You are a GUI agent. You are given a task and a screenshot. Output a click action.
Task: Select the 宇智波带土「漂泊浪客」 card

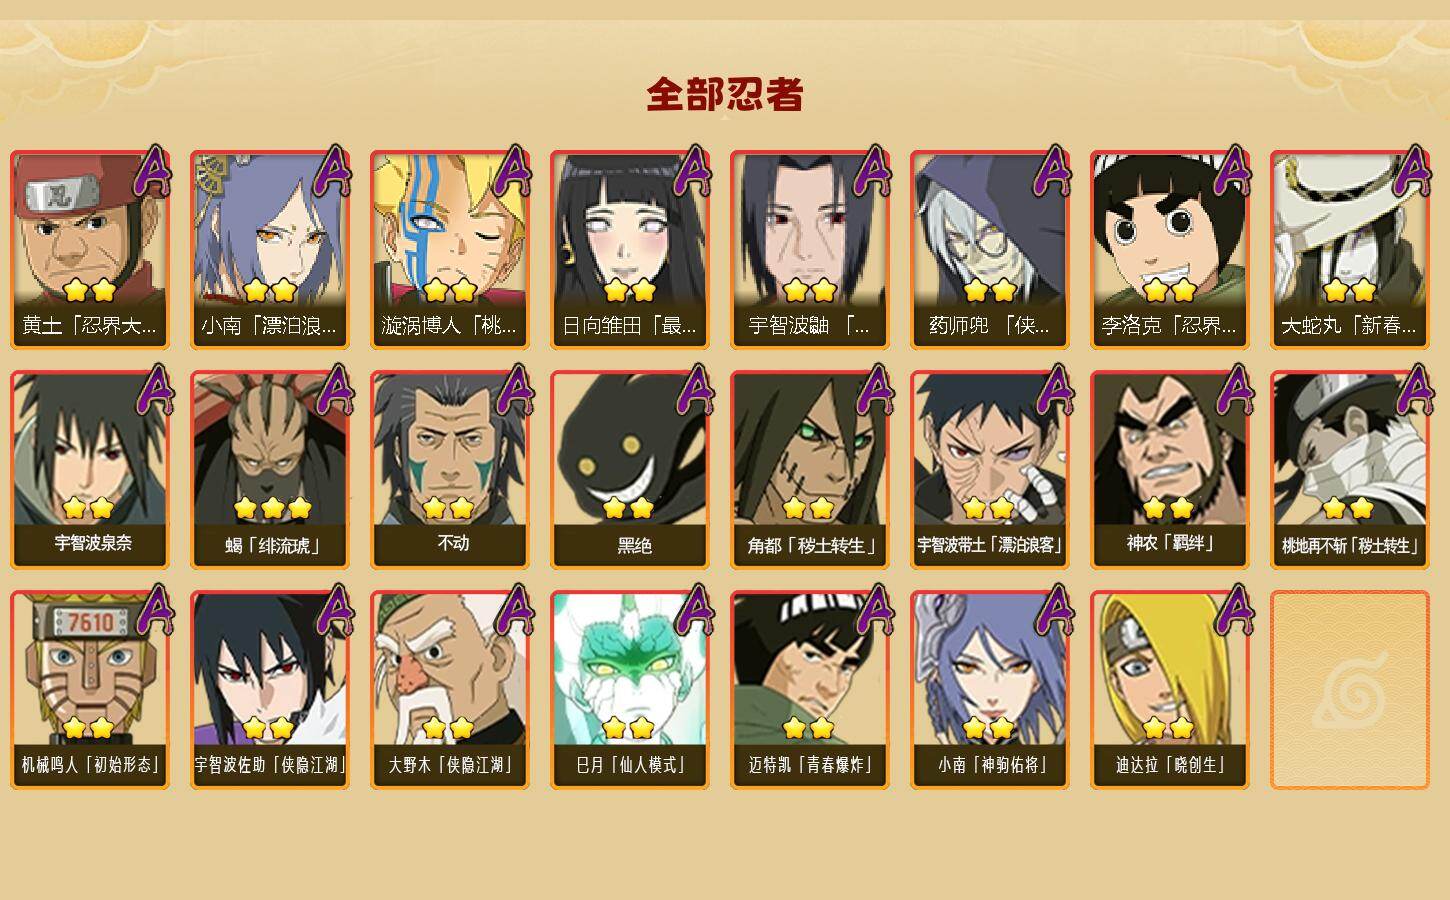tap(990, 469)
